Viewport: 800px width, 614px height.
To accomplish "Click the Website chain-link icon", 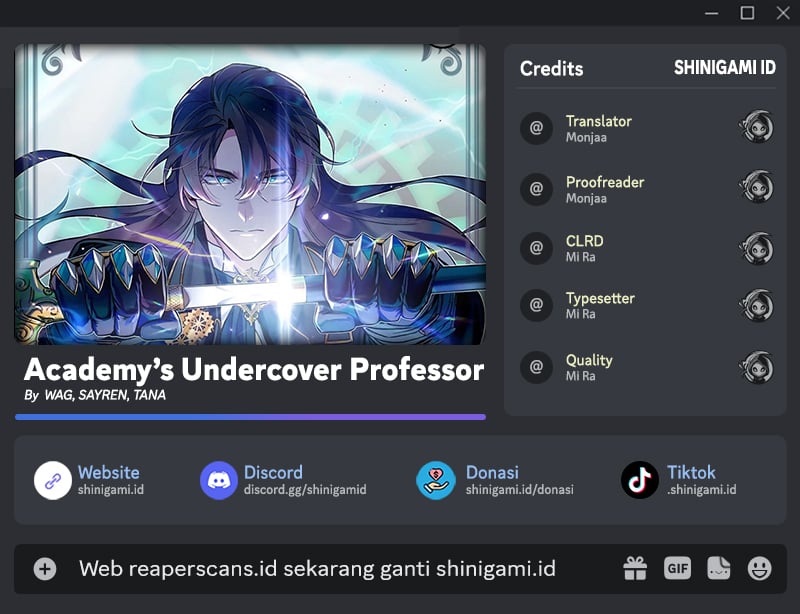I will 53,480.
